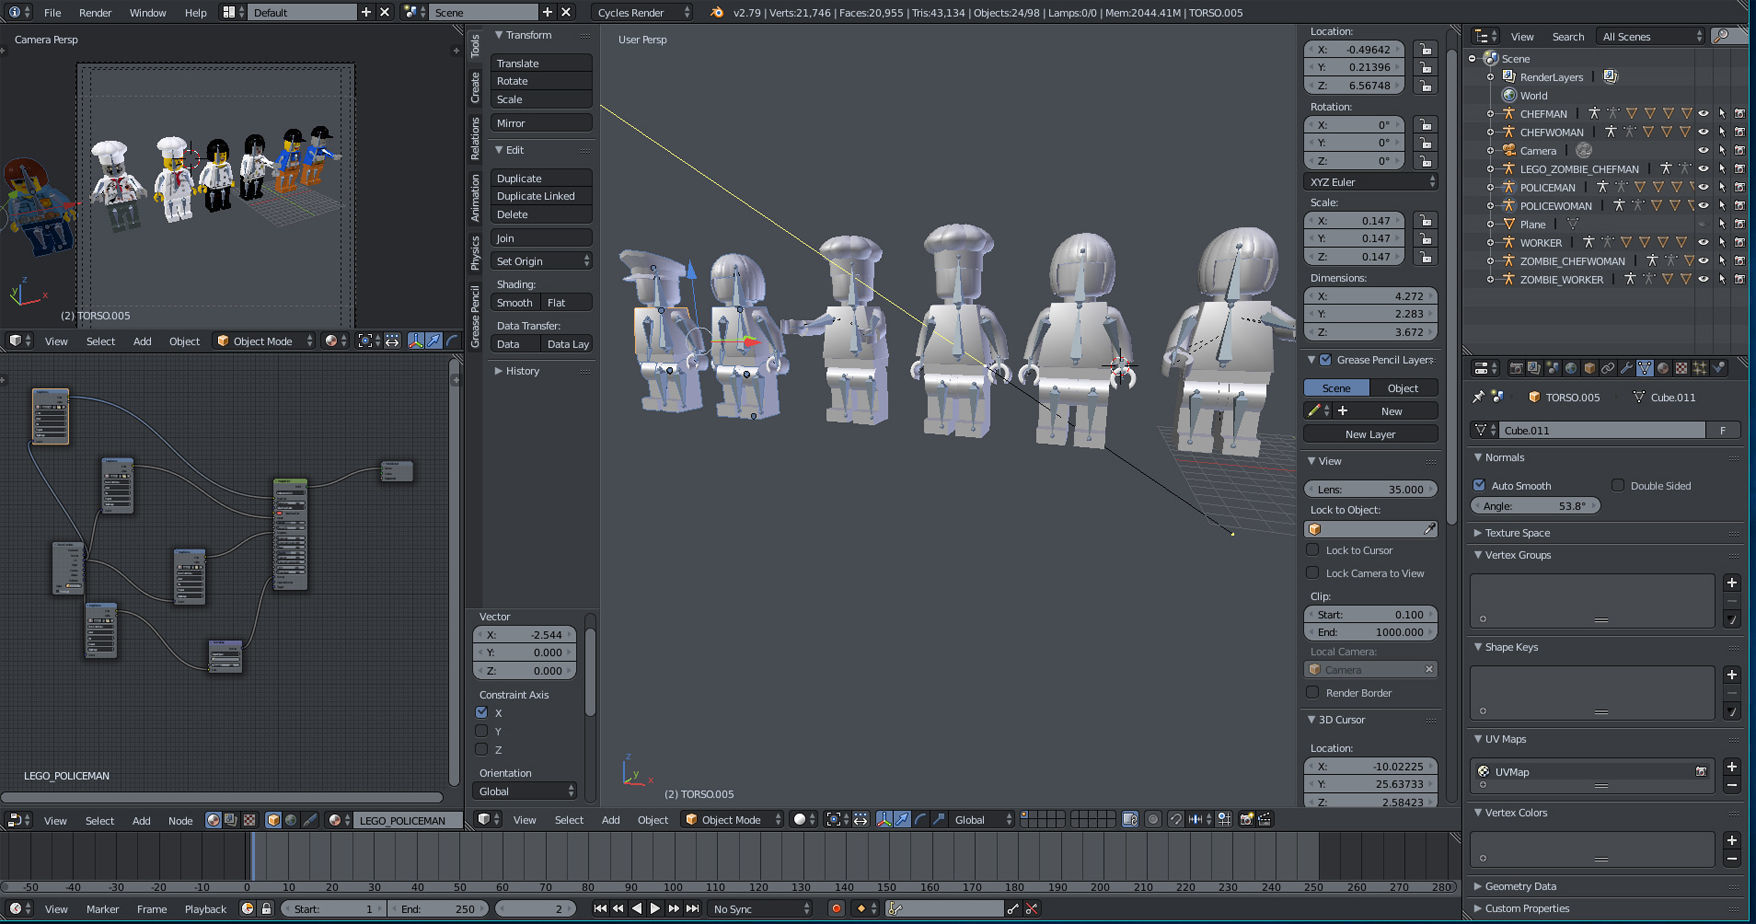Toggle lock on Location X

[x=1425, y=49]
